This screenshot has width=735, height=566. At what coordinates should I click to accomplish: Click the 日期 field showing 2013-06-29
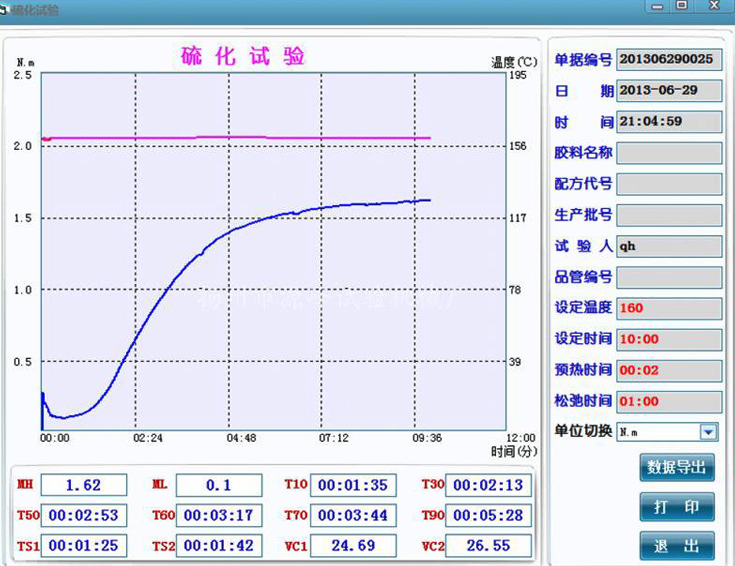(x=669, y=90)
